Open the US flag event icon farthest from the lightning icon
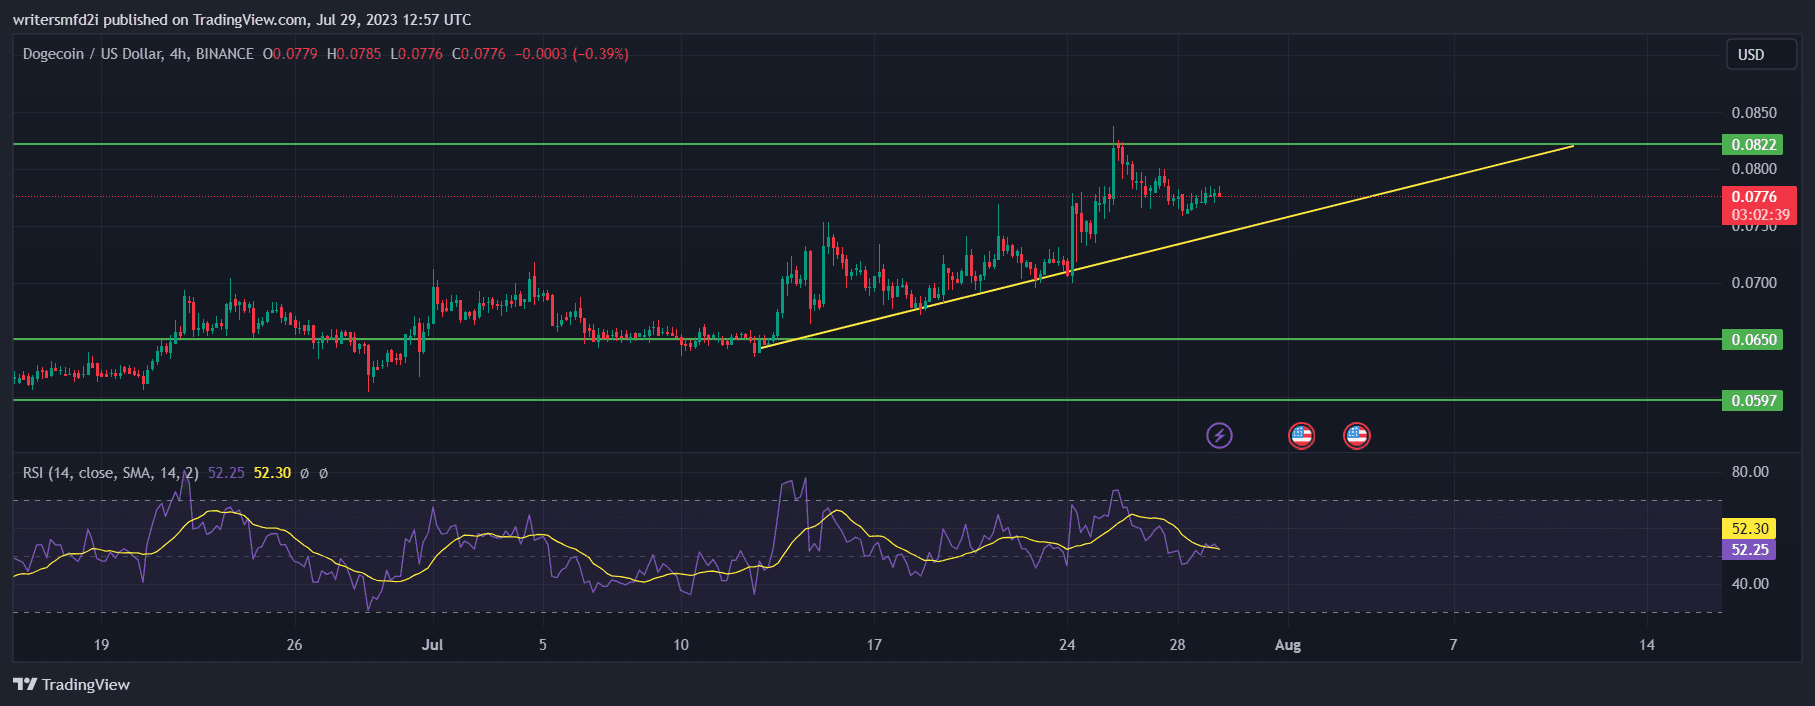The image size is (1815, 706). coord(1356,435)
